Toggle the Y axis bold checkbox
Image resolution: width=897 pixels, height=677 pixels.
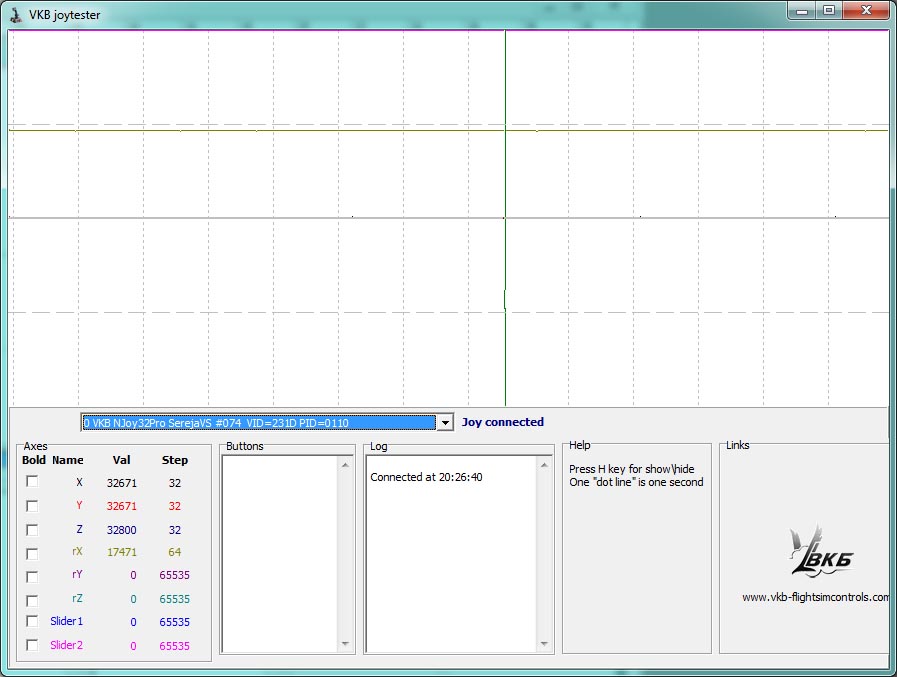coord(32,506)
